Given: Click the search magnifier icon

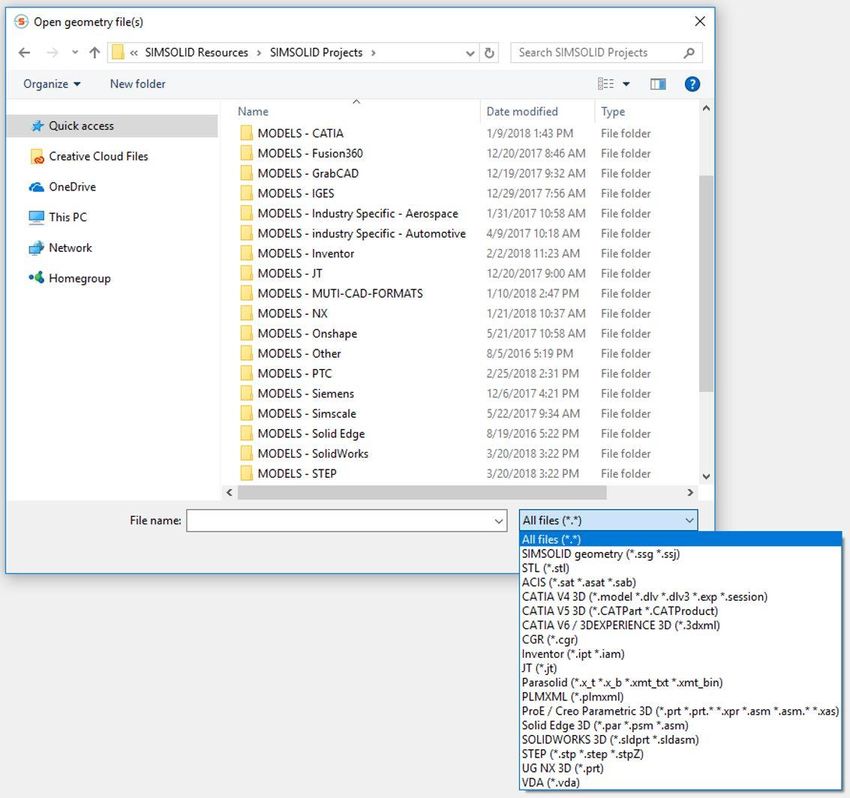Looking at the screenshot, I should coord(689,53).
